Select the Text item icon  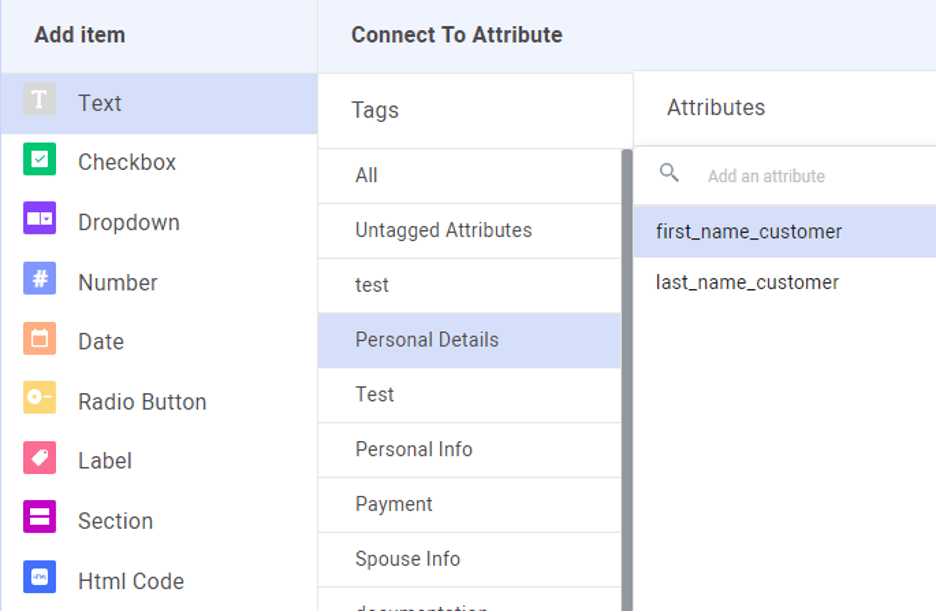40,101
